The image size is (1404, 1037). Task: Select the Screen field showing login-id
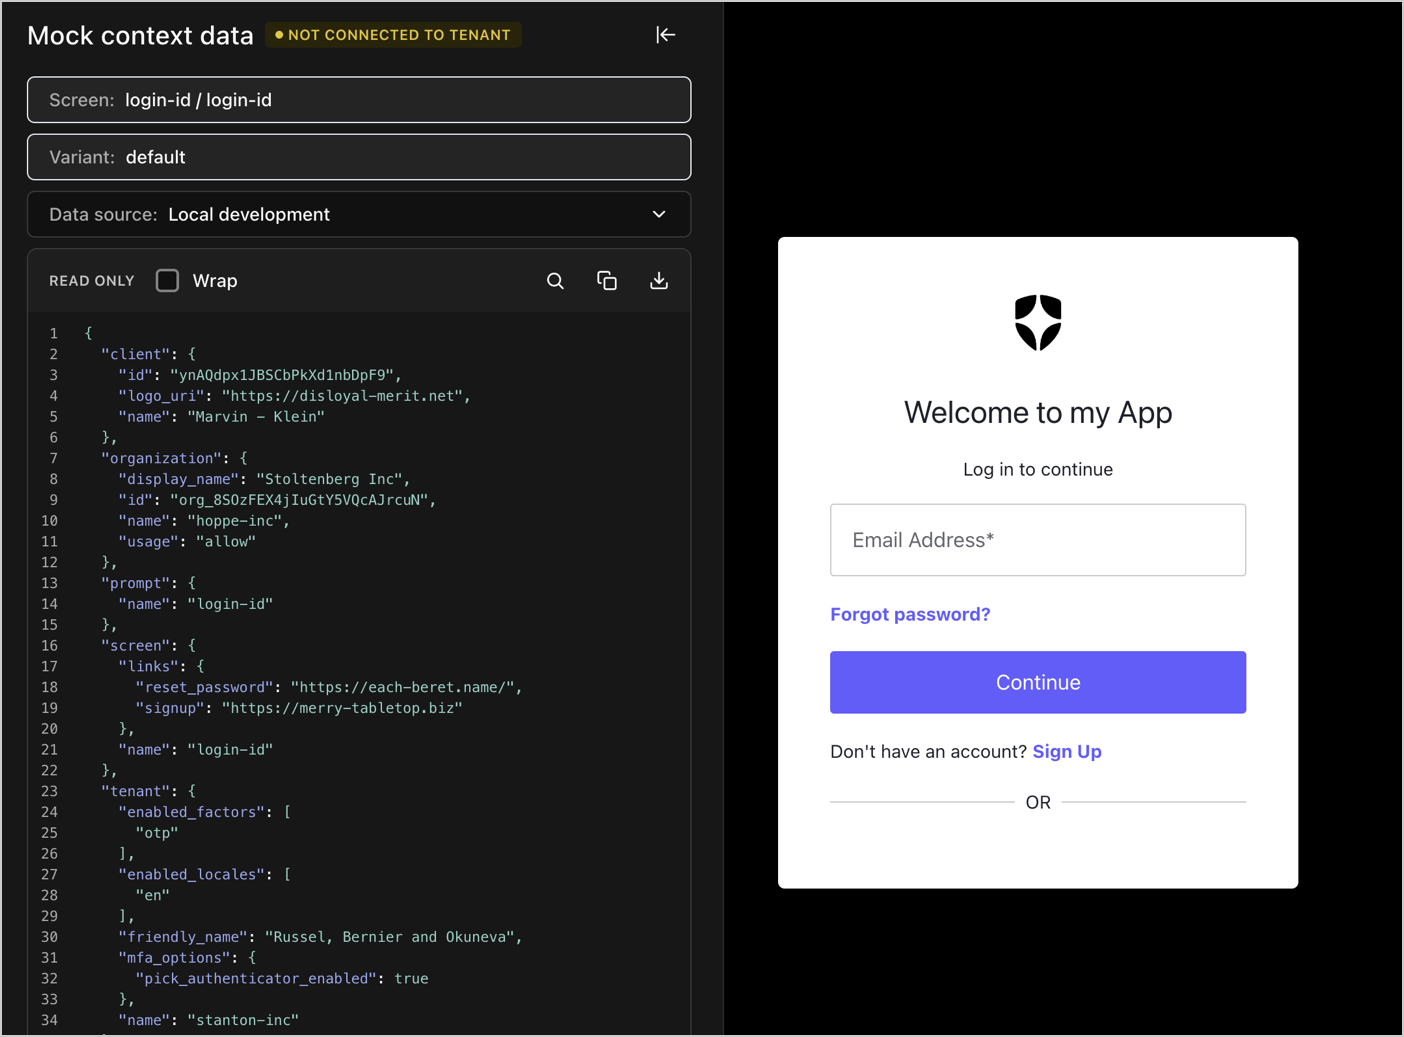(358, 100)
